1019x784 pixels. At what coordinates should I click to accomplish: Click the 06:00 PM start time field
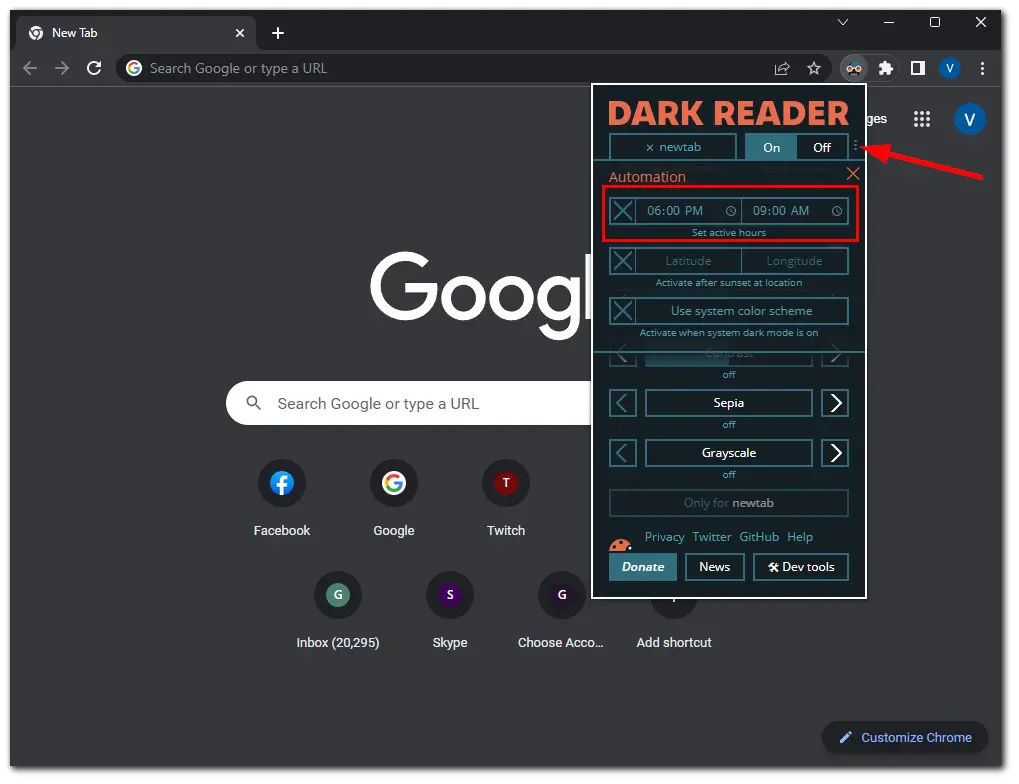click(x=688, y=211)
